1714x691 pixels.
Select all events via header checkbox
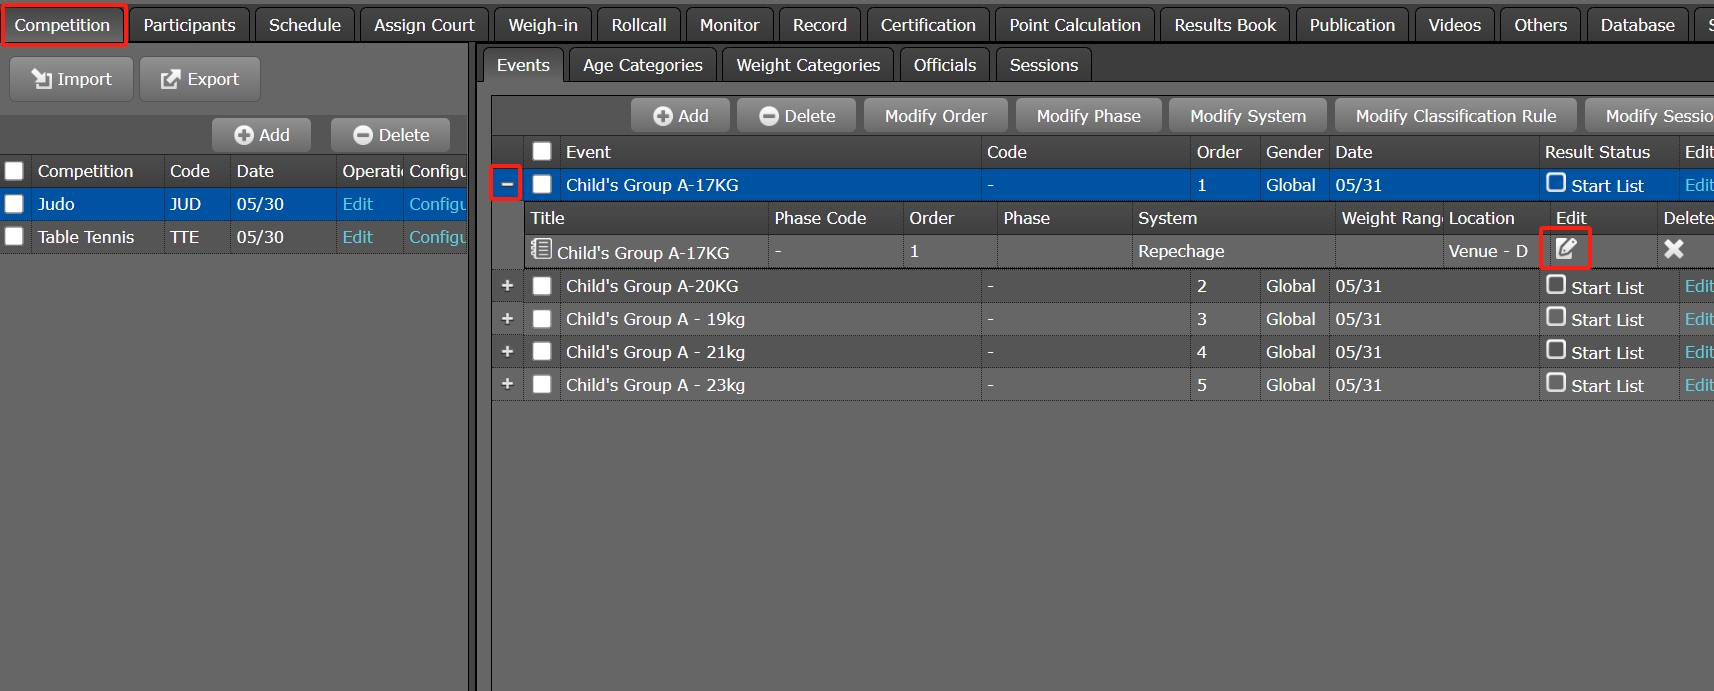pos(542,152)
